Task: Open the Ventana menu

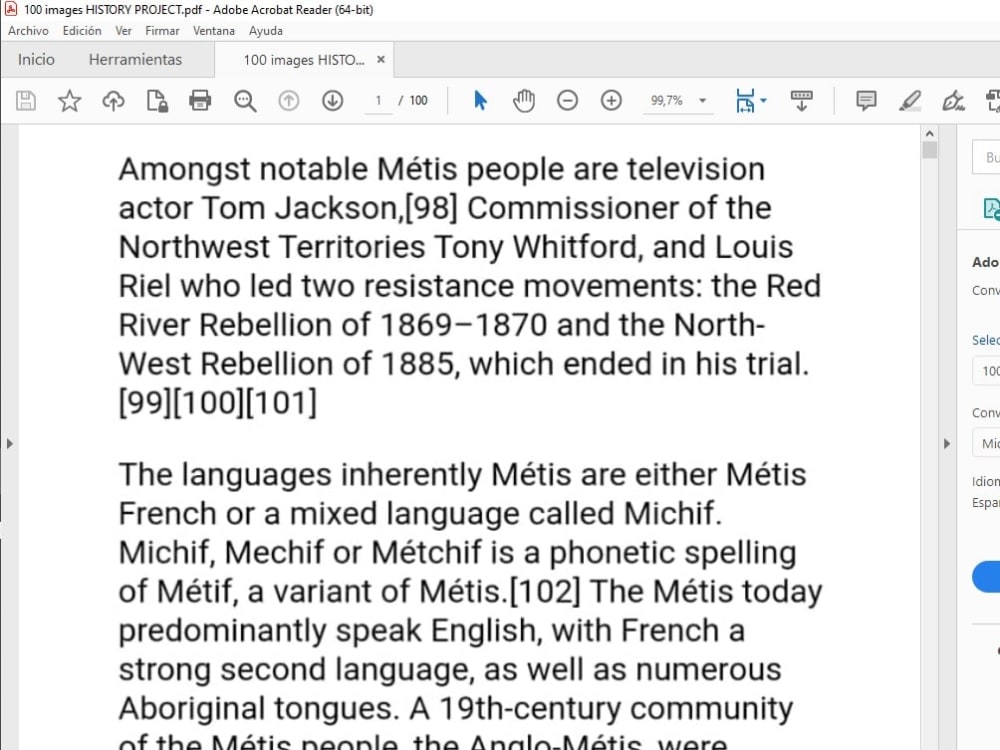Action: coord(214,31)
